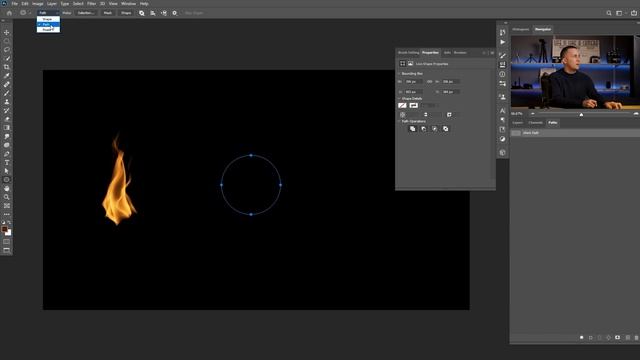The width and height of the screenshot is (640, 360).
Task: Switch to the Channels tab
Action: [x=536, y=122]
